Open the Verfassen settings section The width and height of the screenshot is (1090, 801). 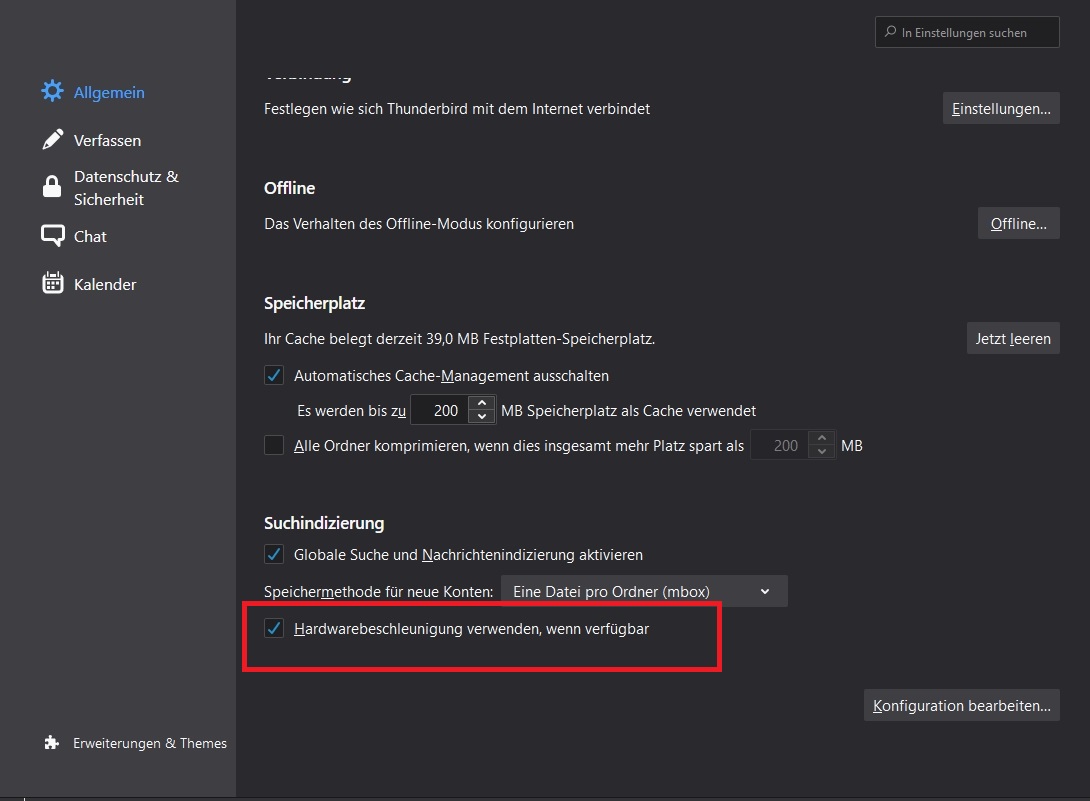(107, 140)
